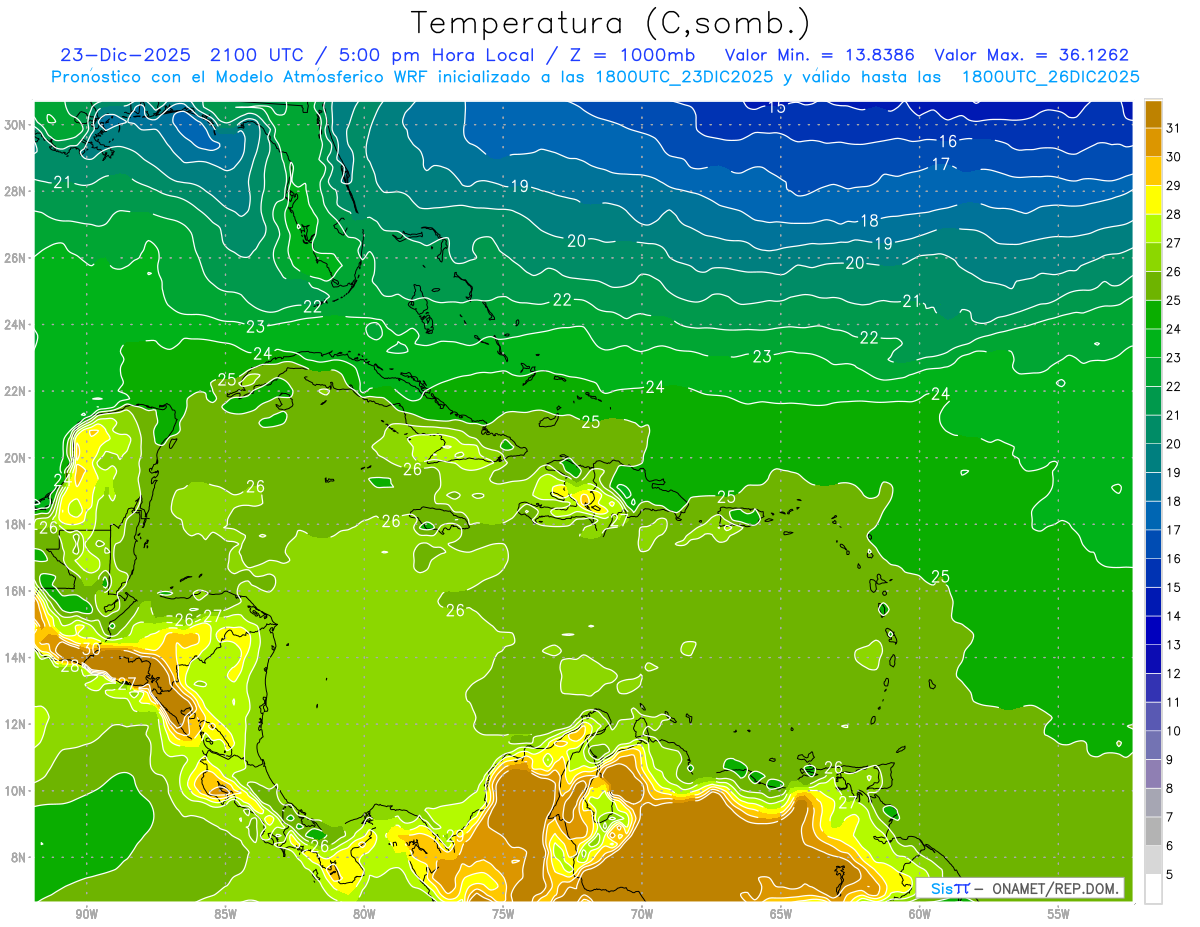Image resolution: width=1200 pixels, height=927 pixels.
Task: Click the '70W' longitude axis label
Action: (642, 914)
